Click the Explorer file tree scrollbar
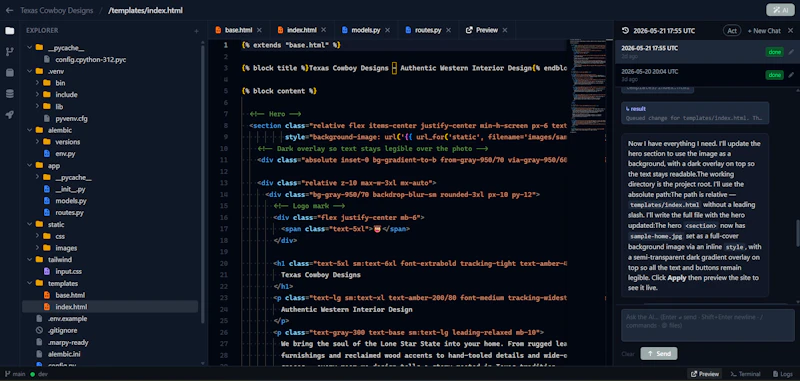 pos(203,184)
